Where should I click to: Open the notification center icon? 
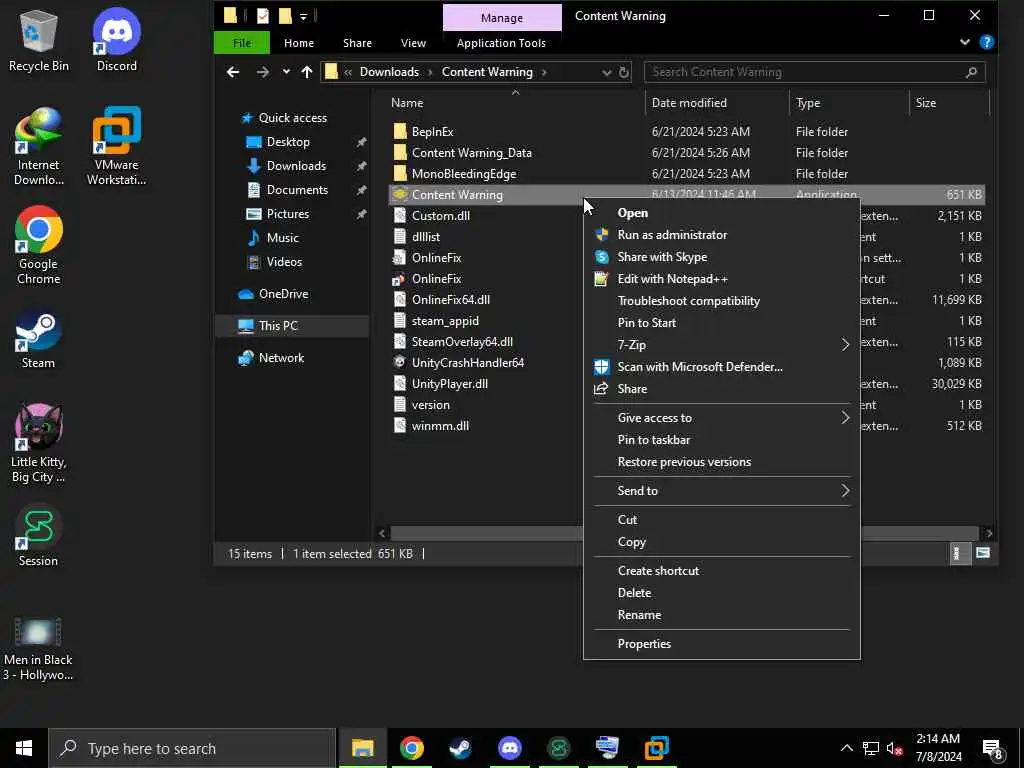click(992, 749)
